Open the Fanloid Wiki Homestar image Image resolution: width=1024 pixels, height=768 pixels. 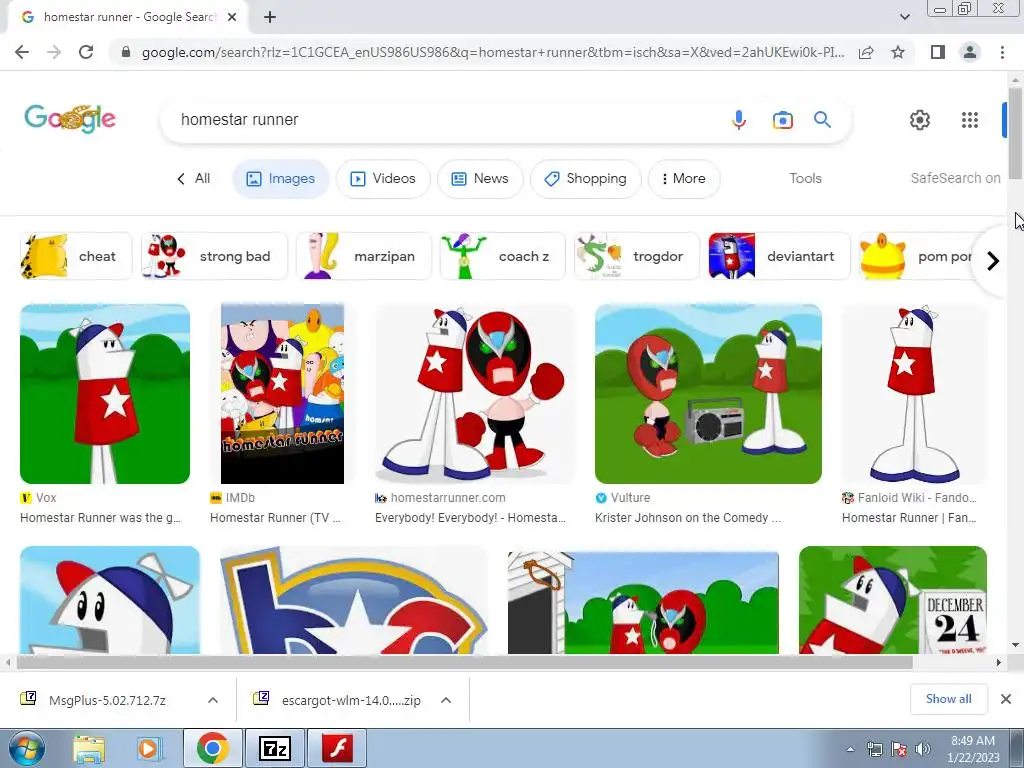click(x=914, y=394)
